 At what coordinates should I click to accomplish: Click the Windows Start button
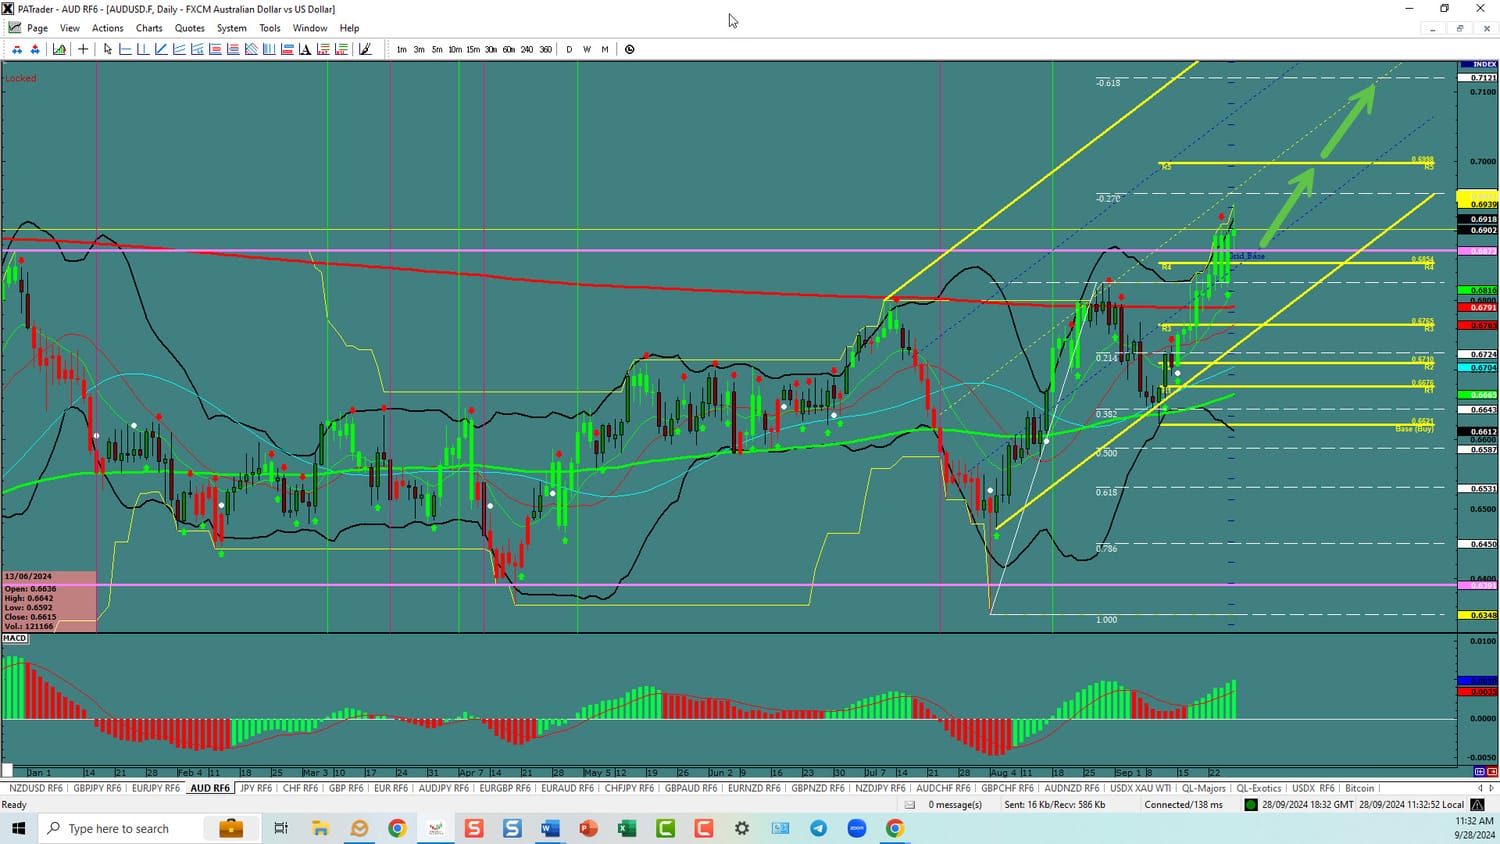(x=18, y=828)
